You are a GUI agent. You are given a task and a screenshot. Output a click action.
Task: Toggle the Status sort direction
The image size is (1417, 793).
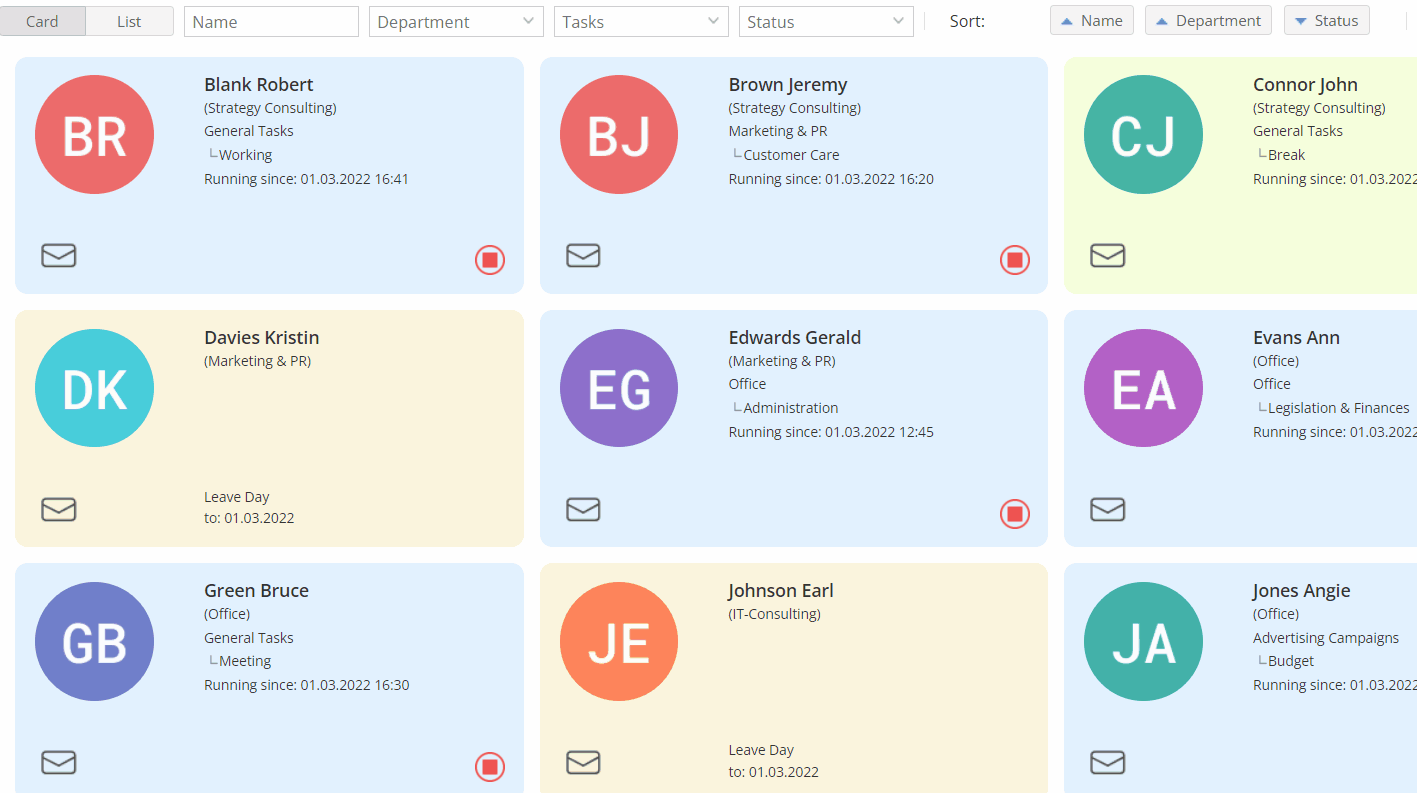click(1326, 20)
